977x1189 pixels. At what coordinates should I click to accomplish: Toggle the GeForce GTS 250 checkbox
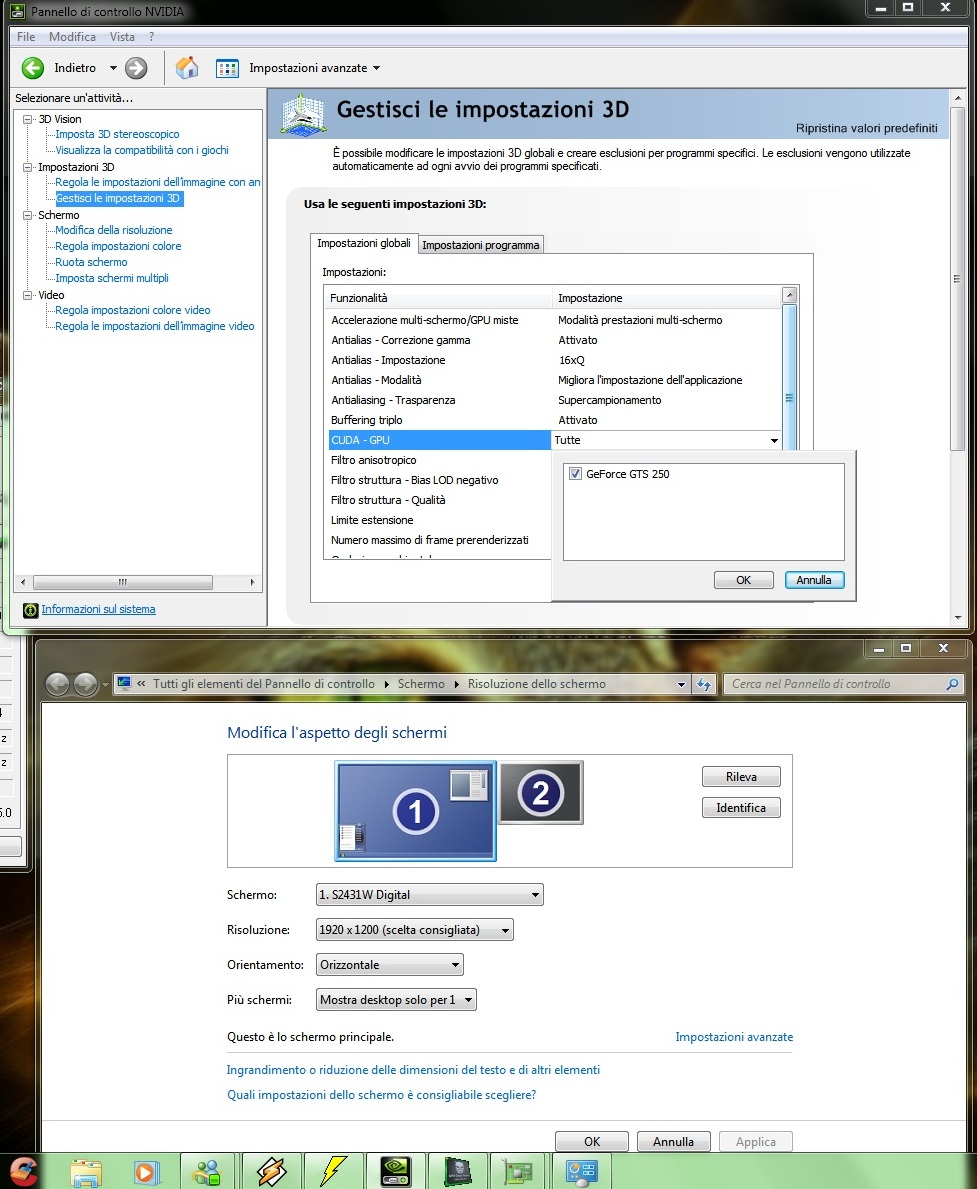[575, 474]
